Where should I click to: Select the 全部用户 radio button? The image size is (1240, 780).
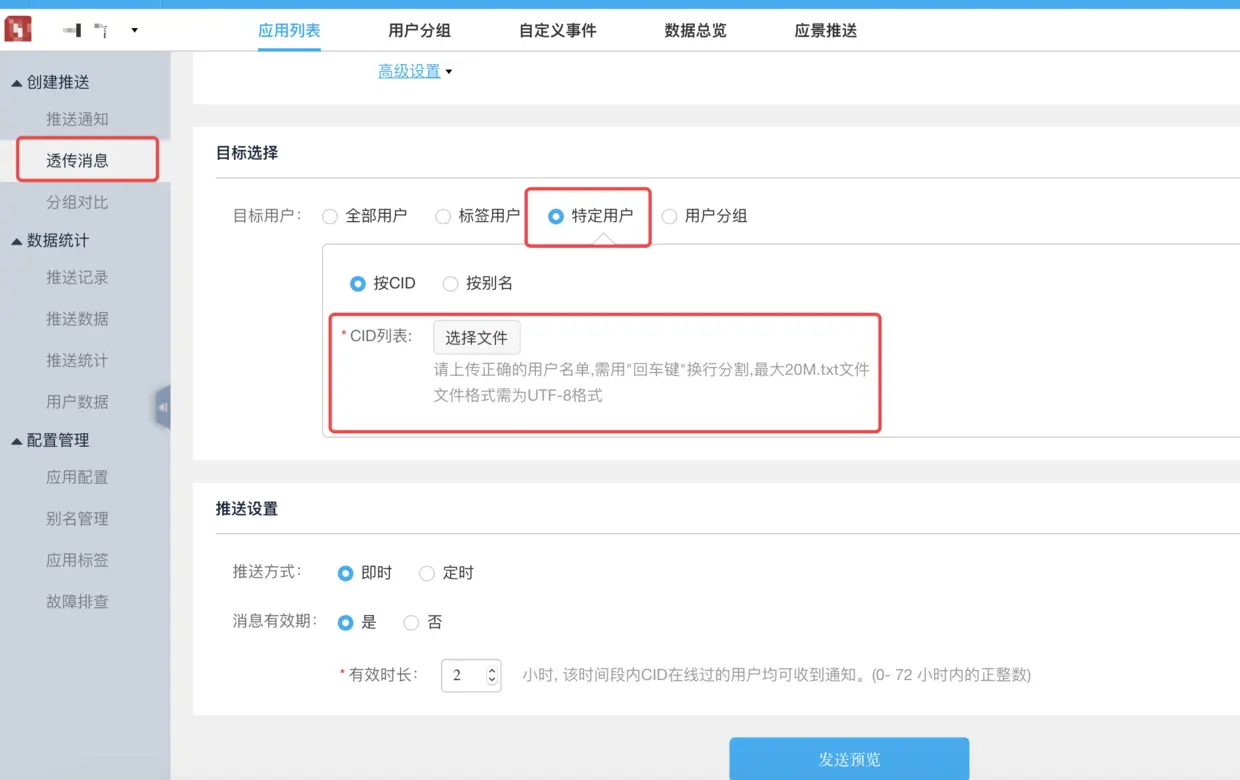click(x=330, y=216)
